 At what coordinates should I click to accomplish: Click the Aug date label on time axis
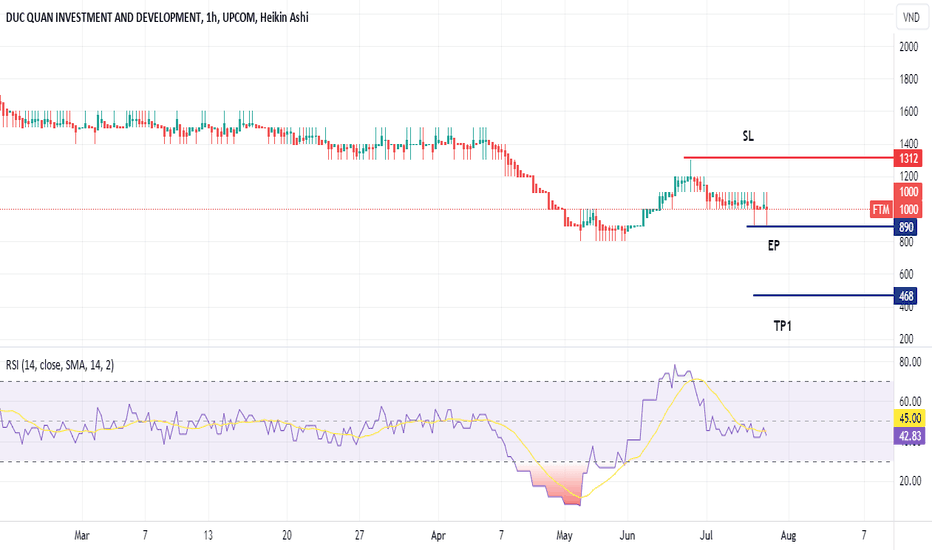788,535
